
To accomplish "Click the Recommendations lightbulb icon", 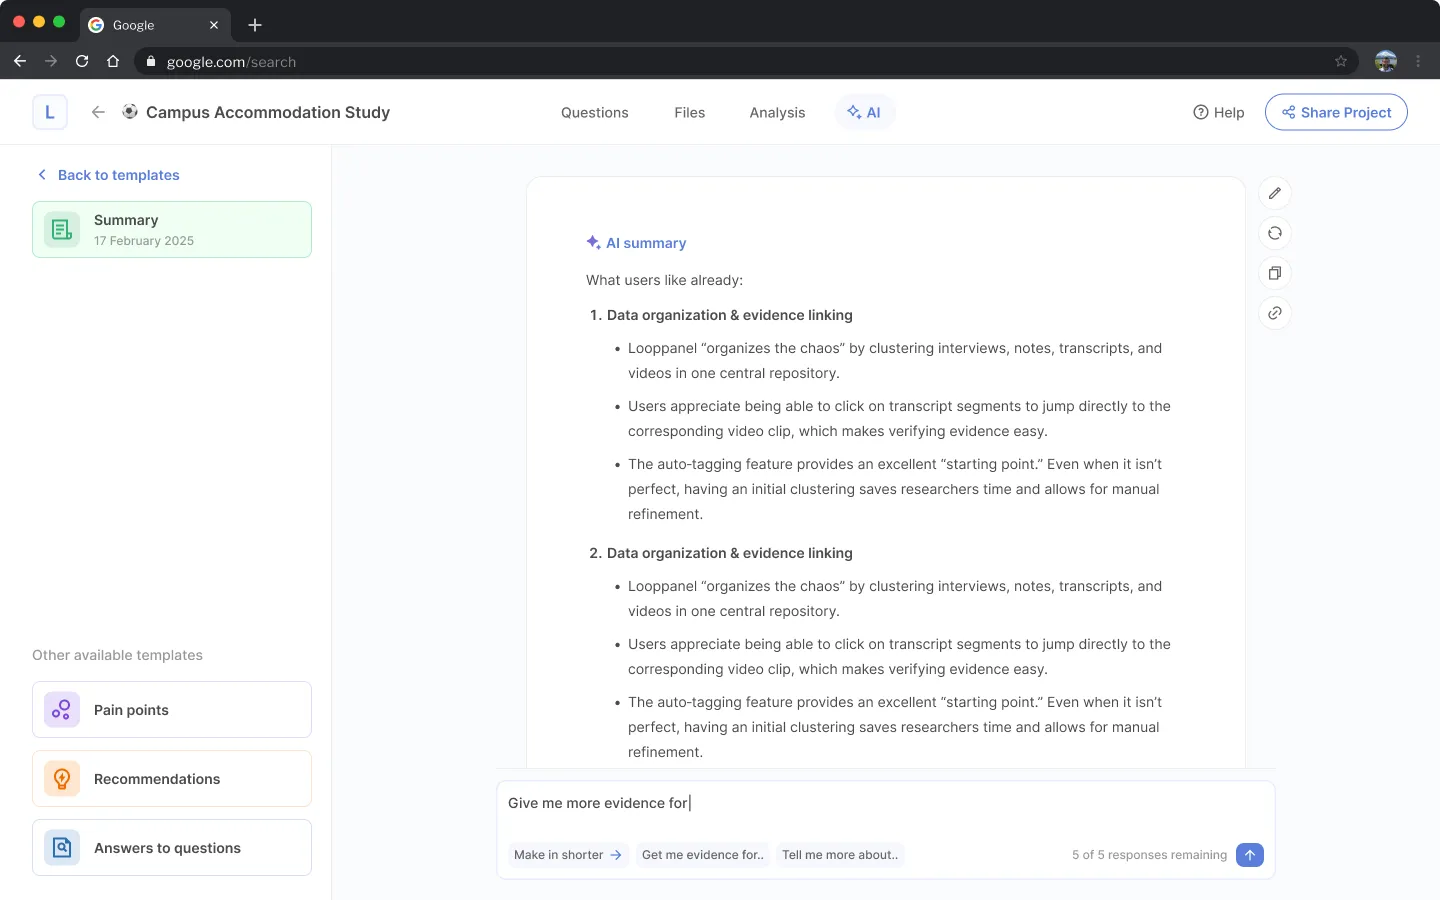I will pyautogui.click(x=62, y=779).
